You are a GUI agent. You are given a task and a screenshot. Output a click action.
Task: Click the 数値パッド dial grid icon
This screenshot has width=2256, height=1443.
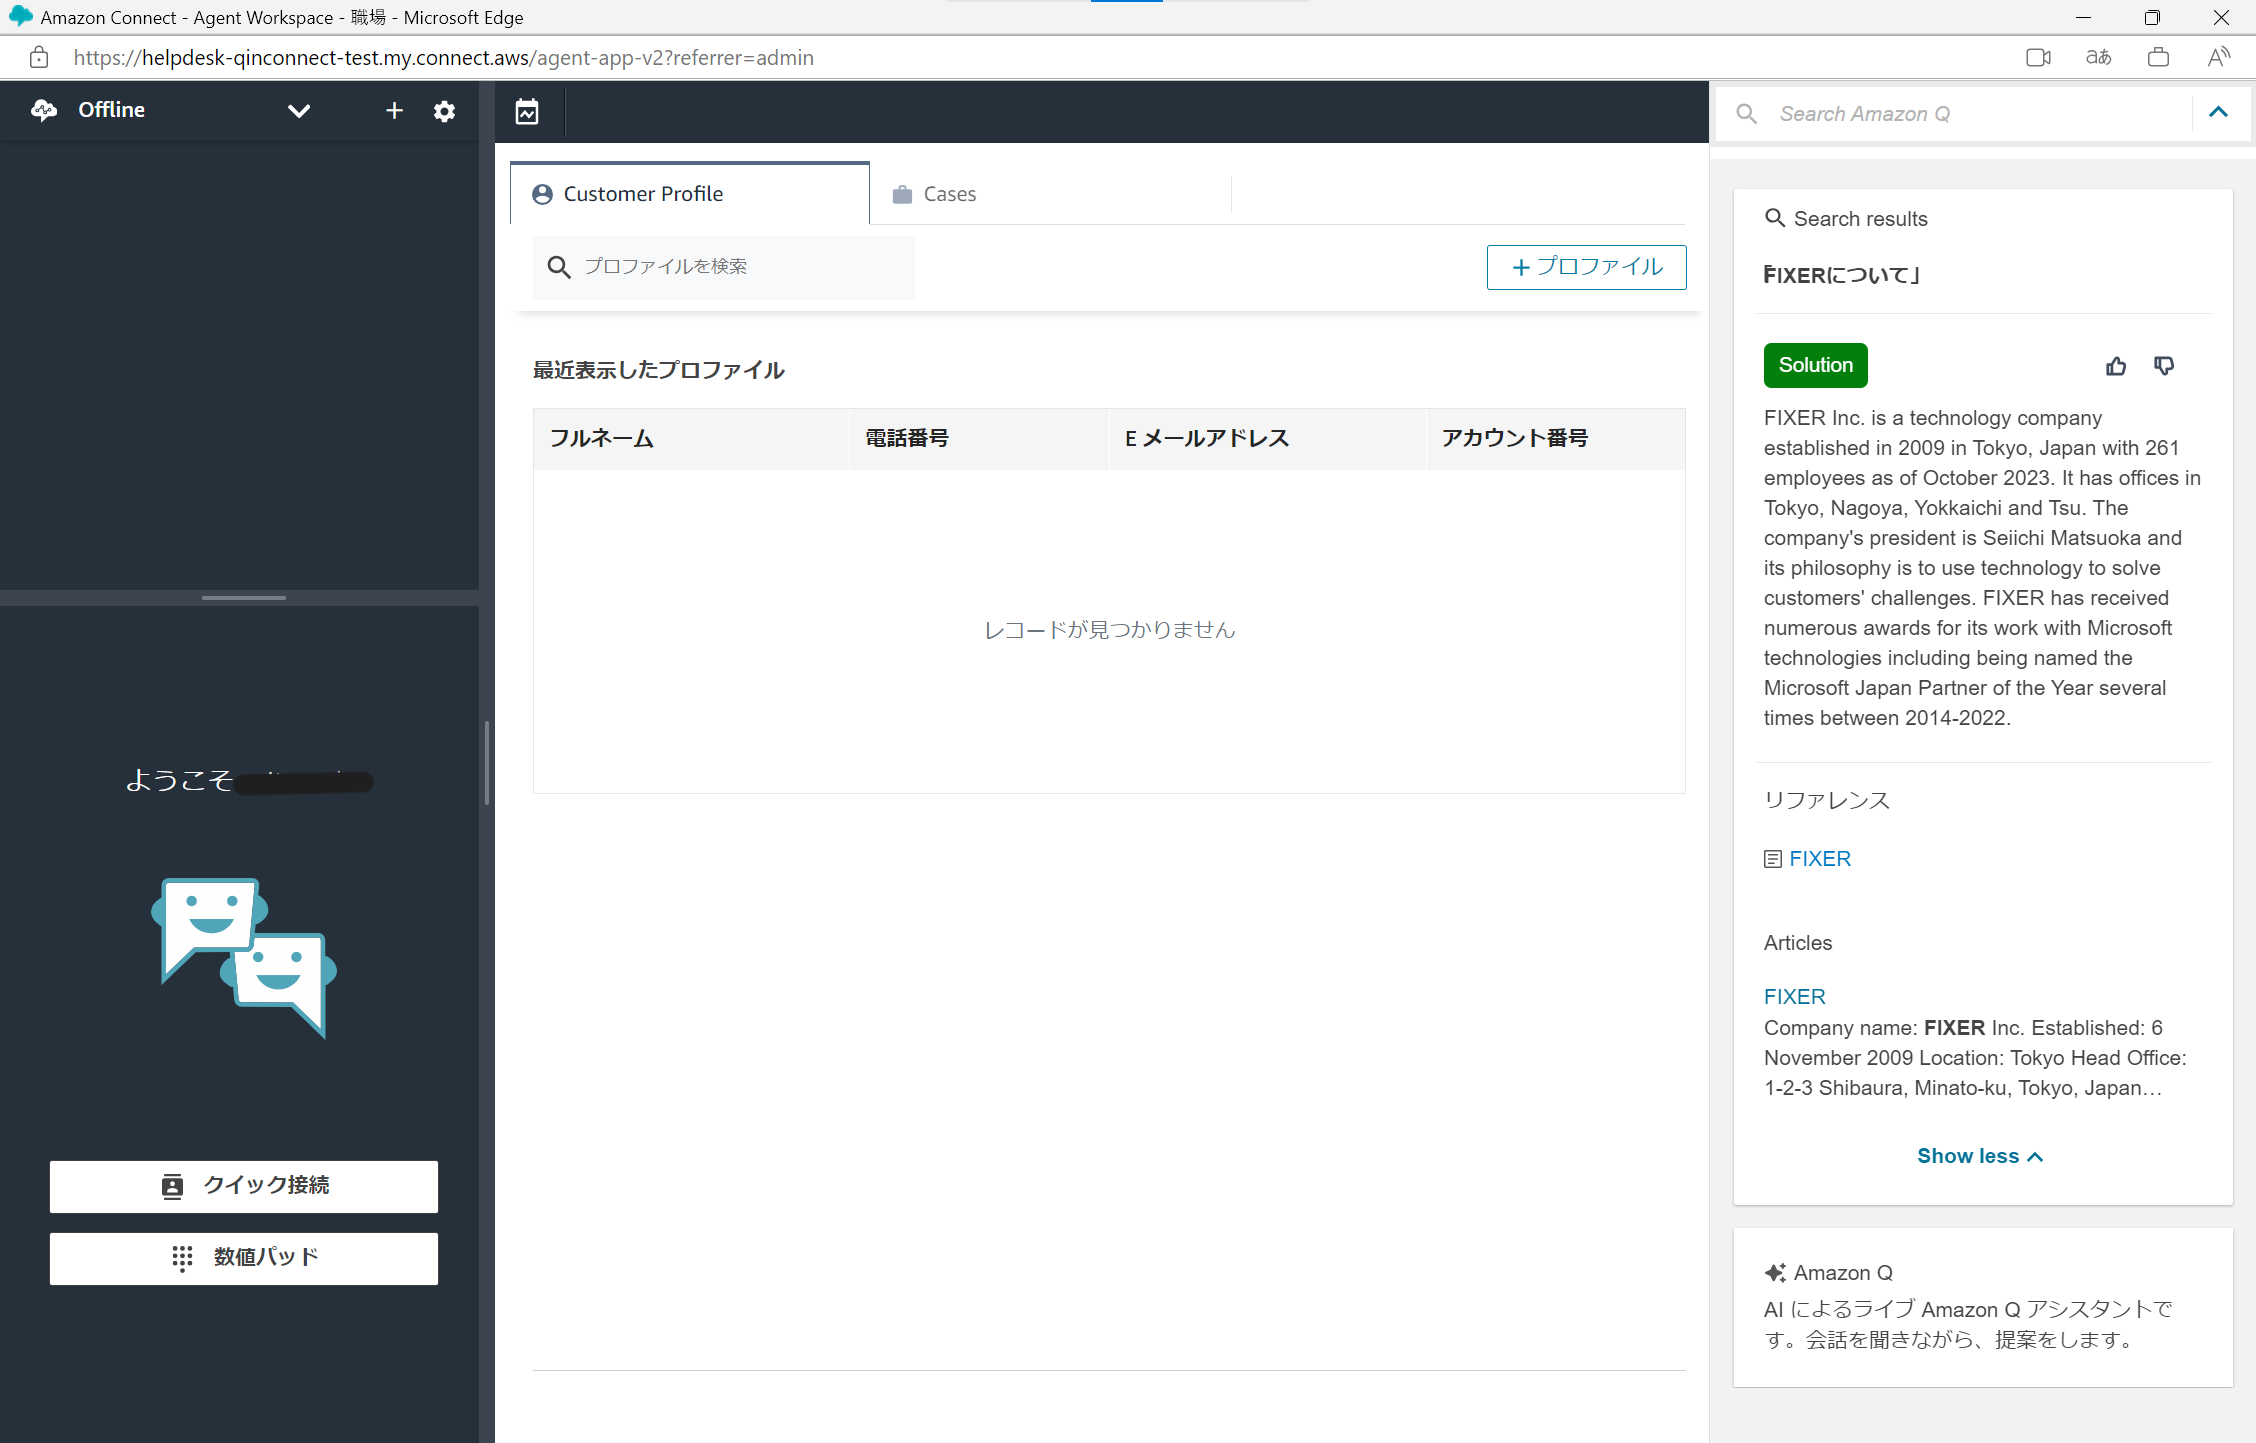click(x=182, y=1258)
